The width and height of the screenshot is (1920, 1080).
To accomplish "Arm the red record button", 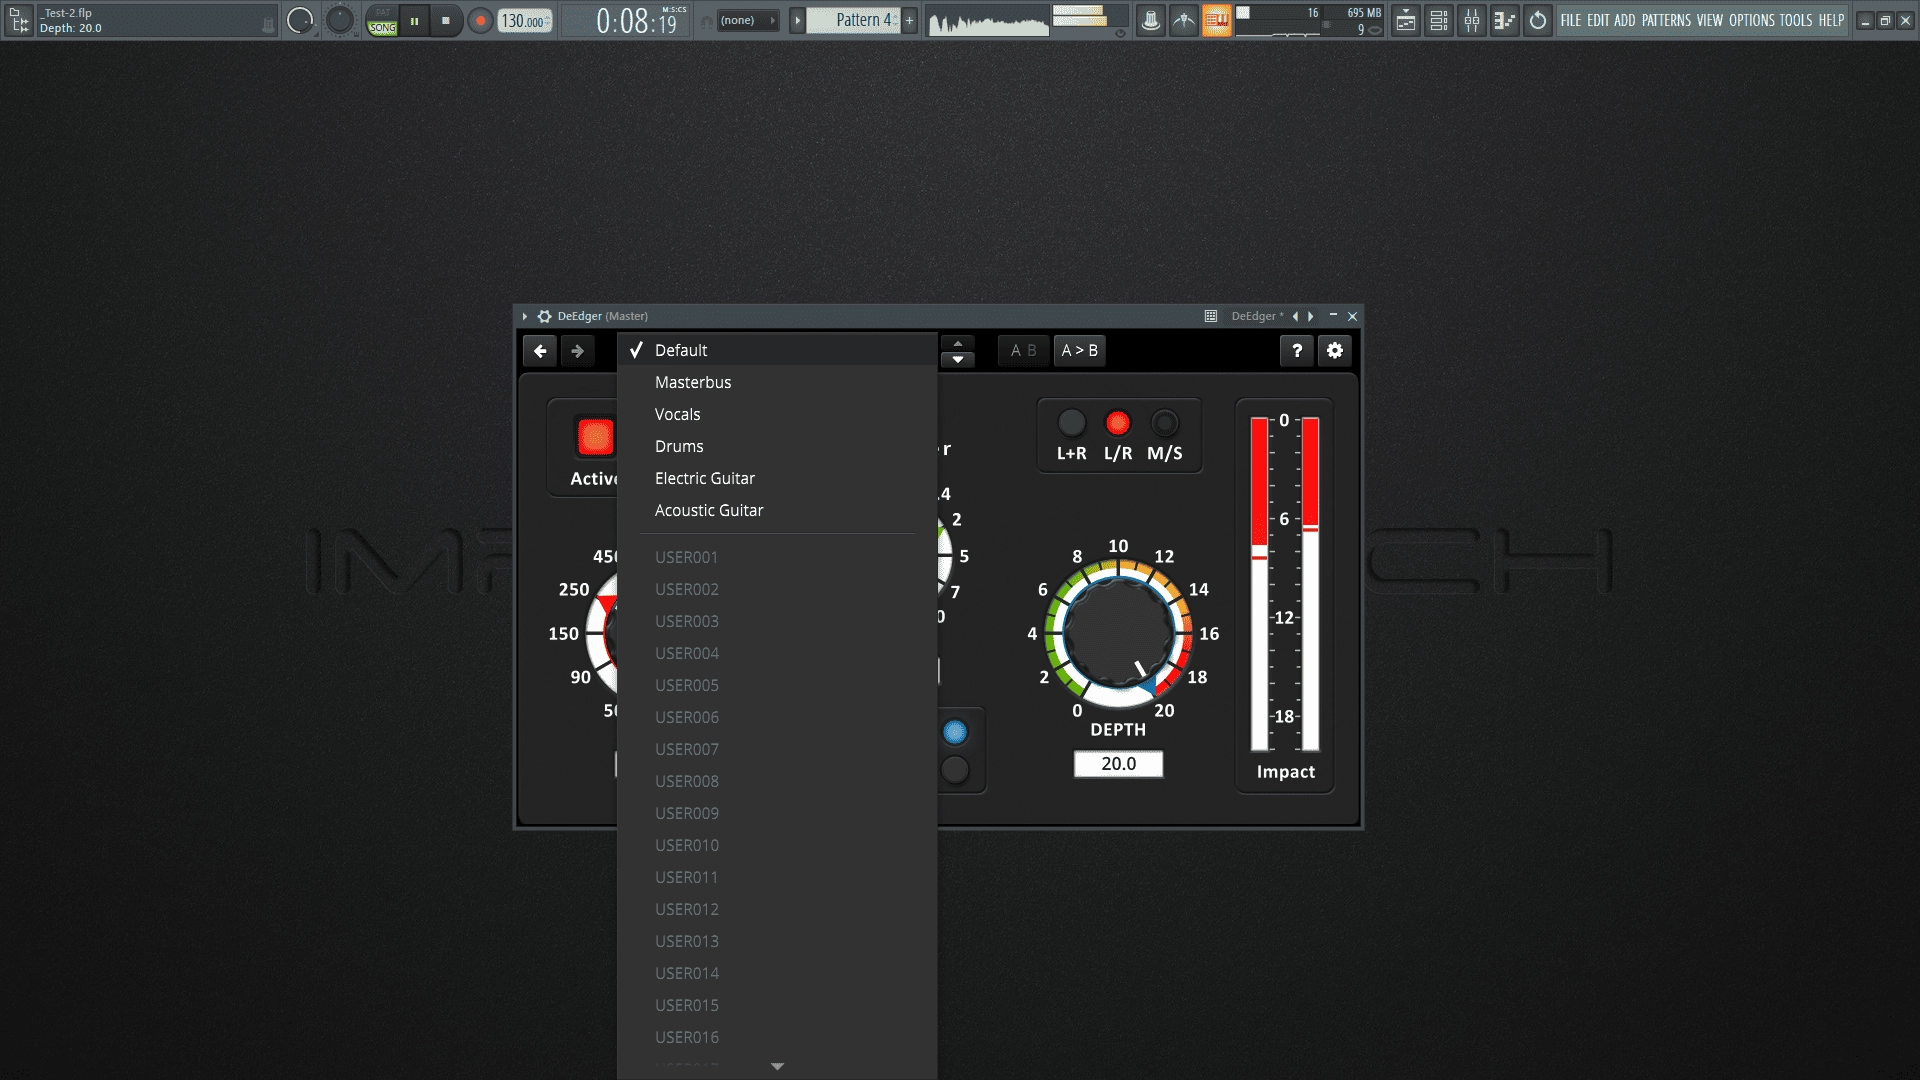I will [481, 21].
